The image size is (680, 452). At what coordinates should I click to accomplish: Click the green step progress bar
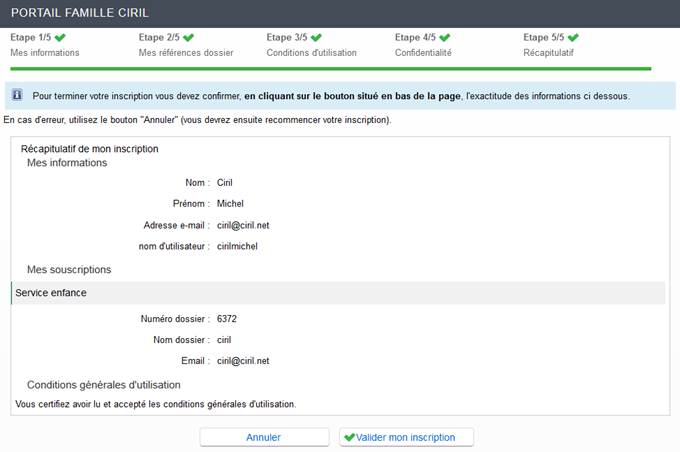pyautogui.click(x=330, y=69)
